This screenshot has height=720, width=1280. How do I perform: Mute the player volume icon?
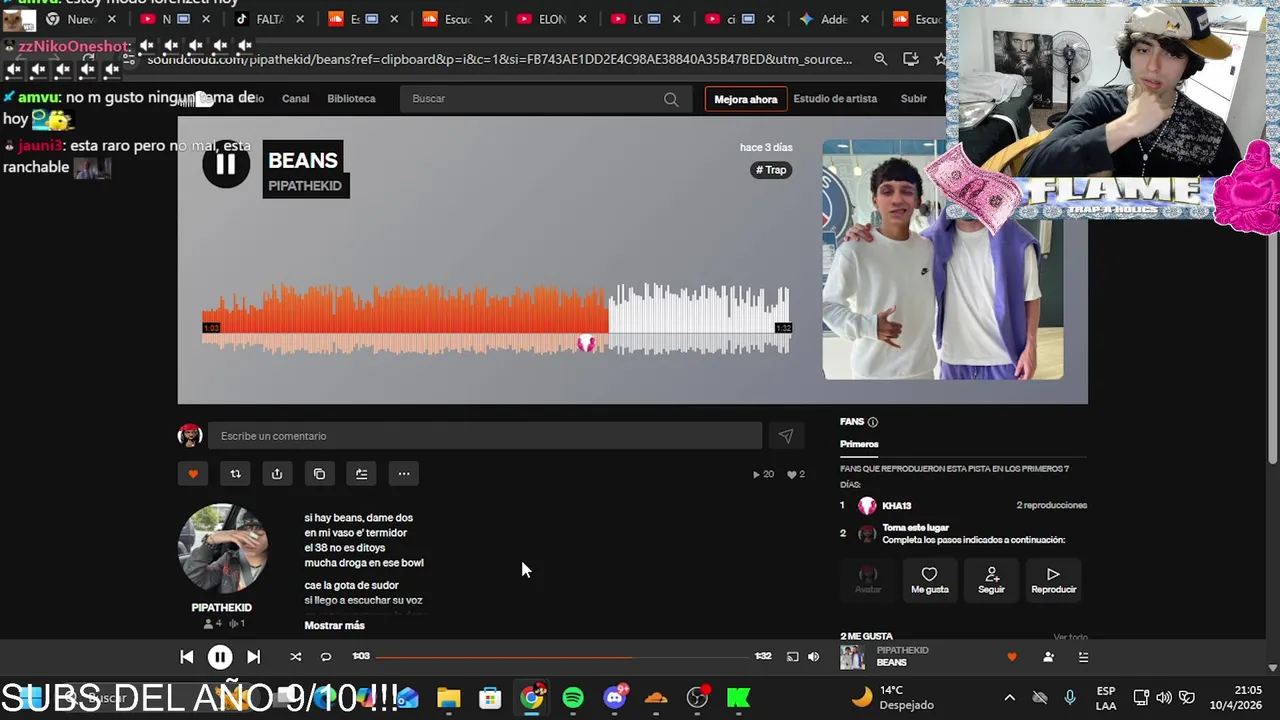[813, 657]
